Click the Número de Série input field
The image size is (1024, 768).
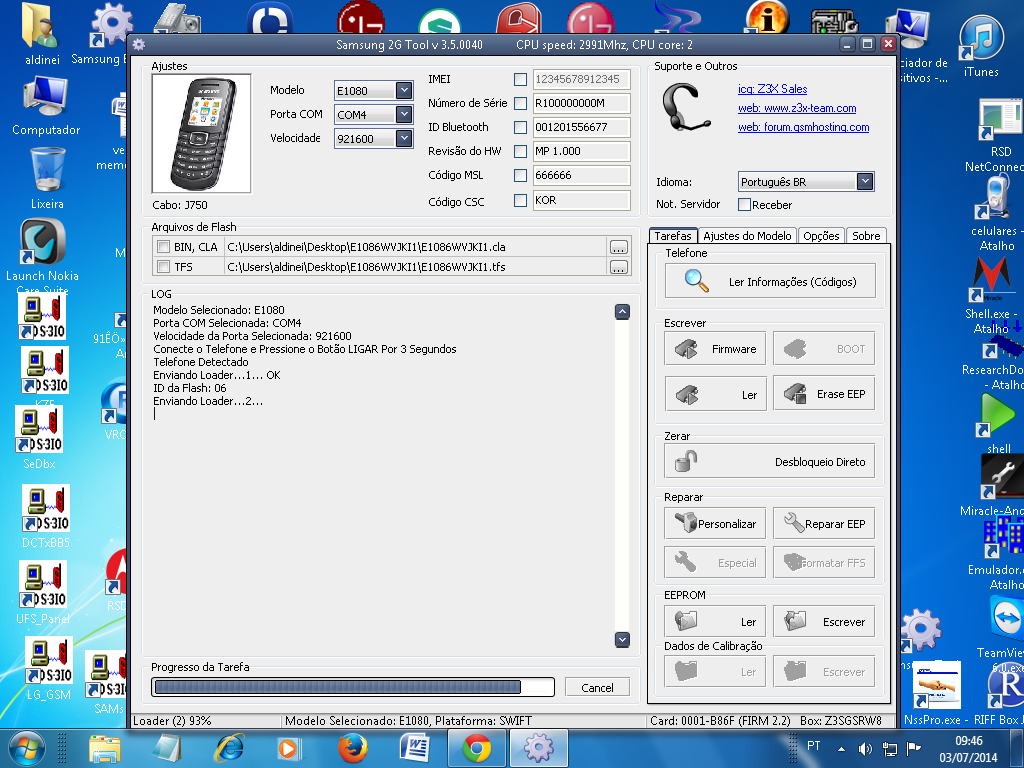[x=581, y=103]
